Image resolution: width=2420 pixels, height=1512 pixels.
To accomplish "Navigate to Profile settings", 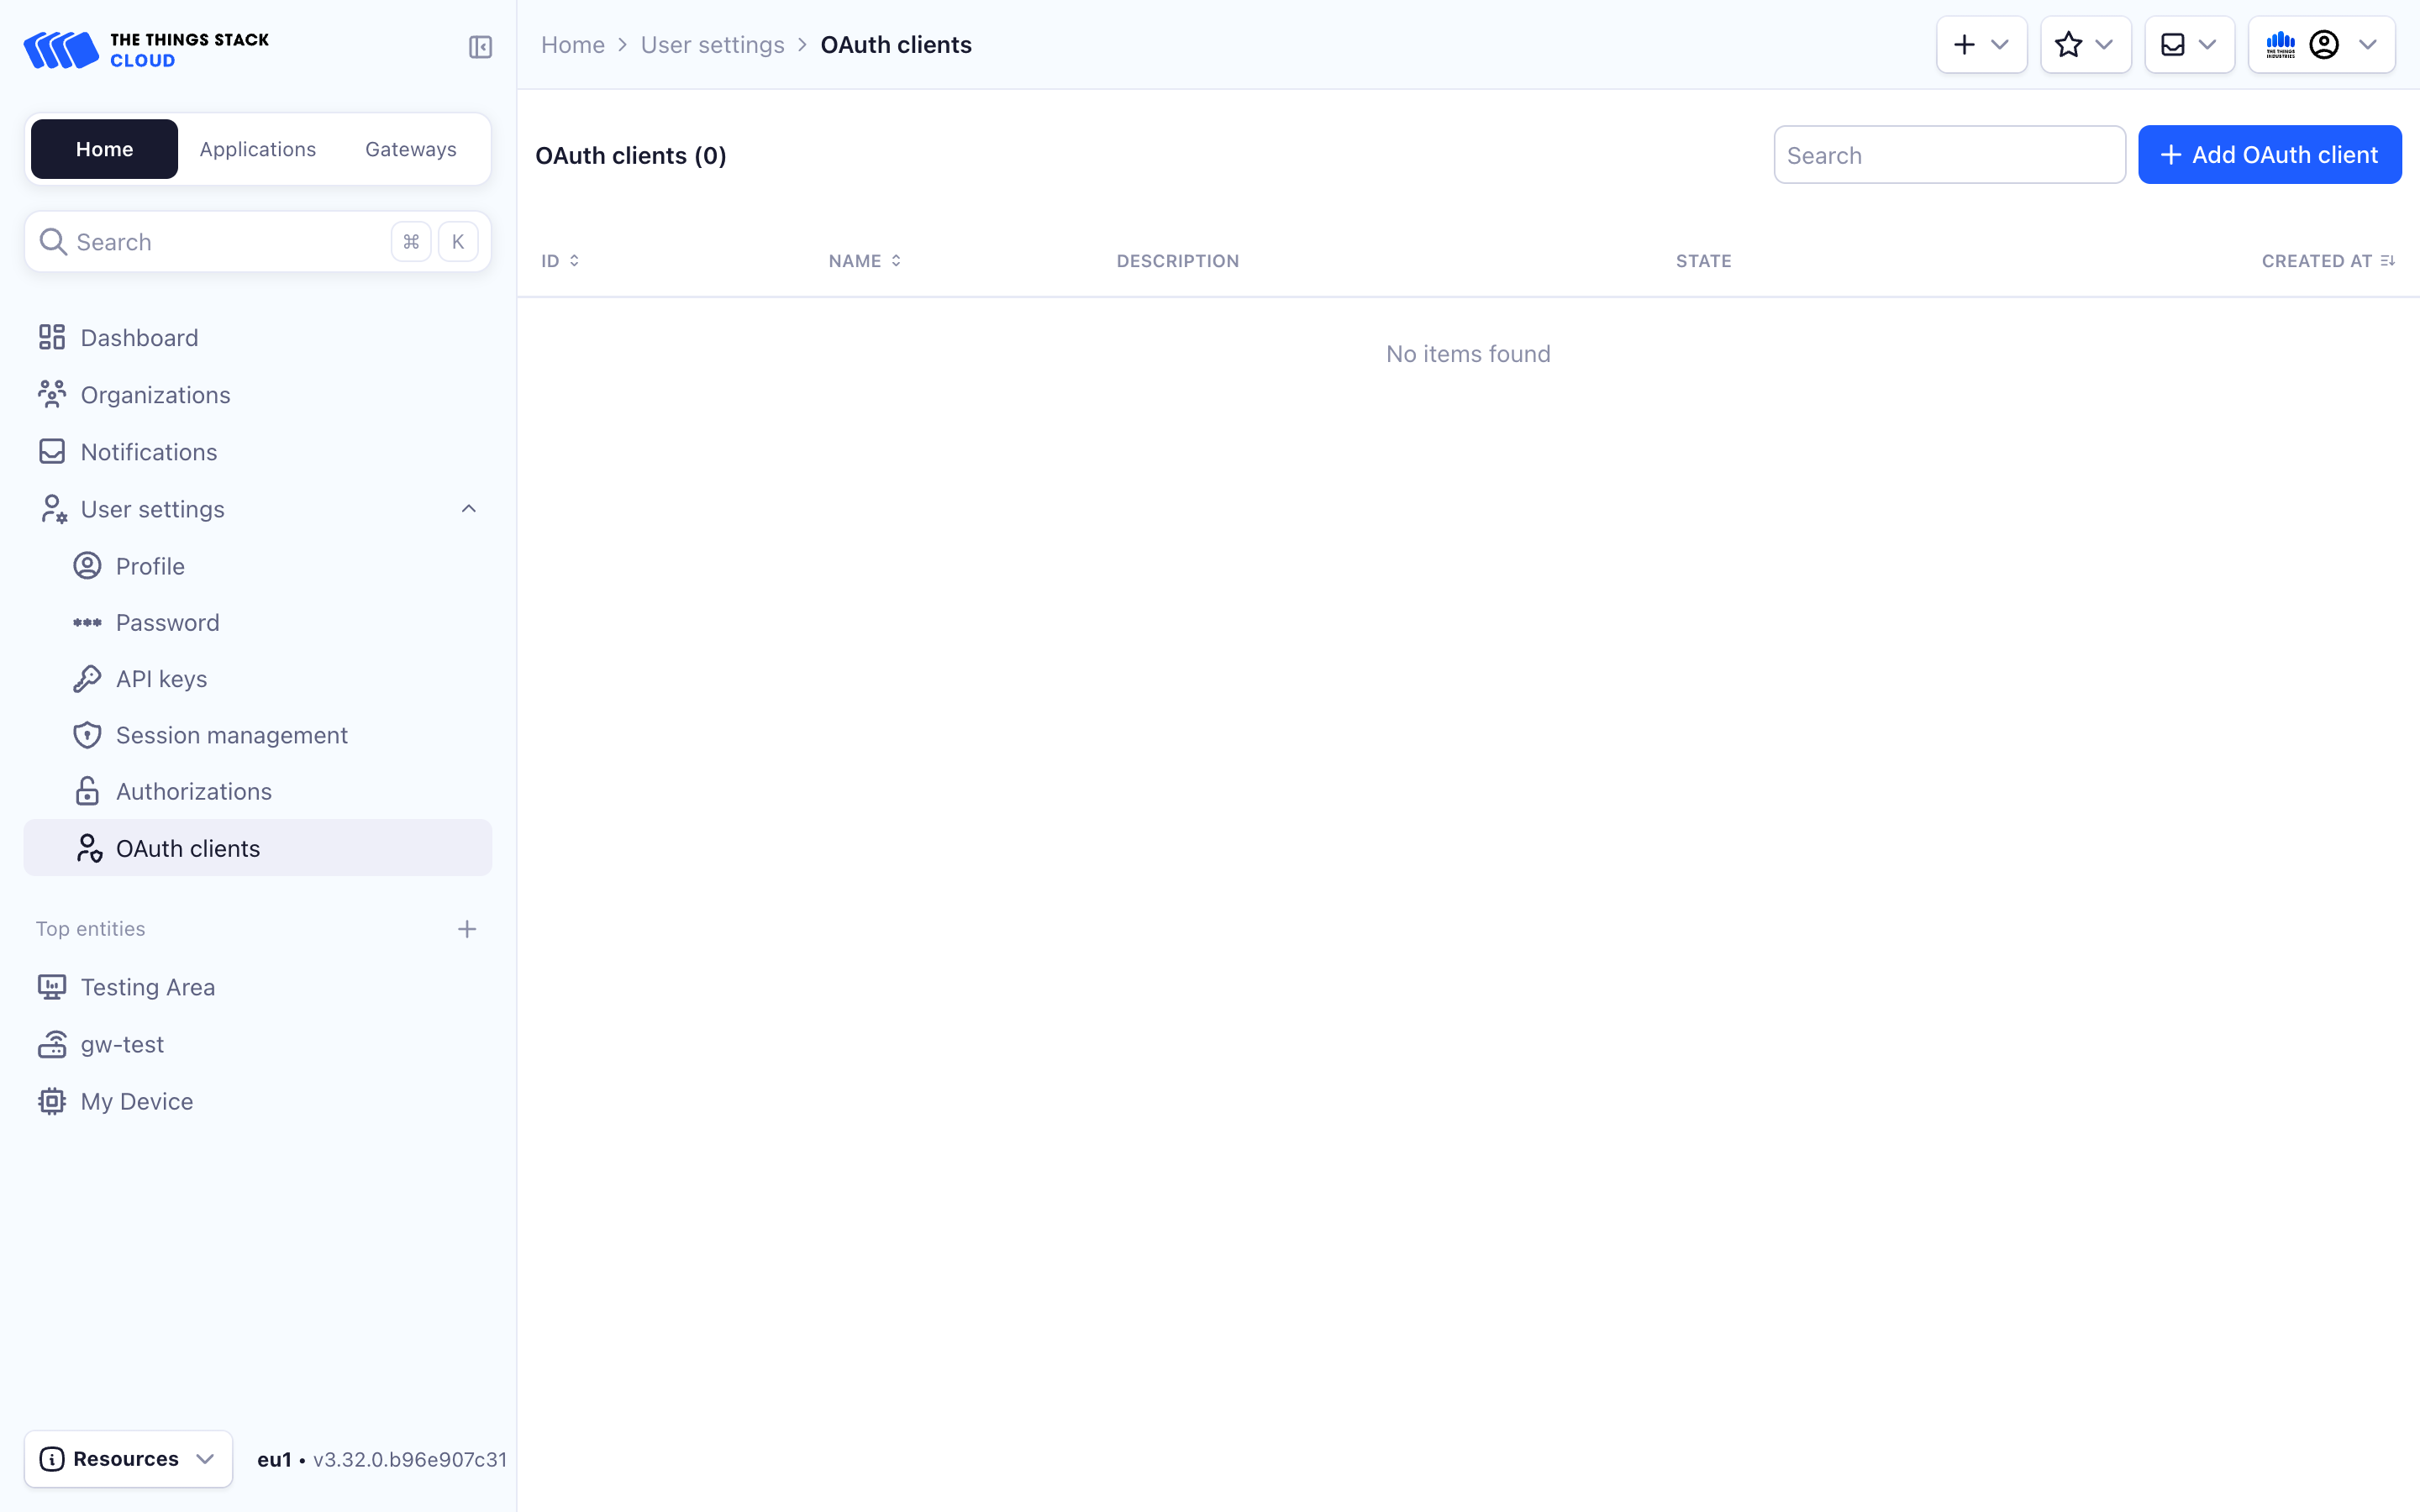I will (x=150, y=566).
